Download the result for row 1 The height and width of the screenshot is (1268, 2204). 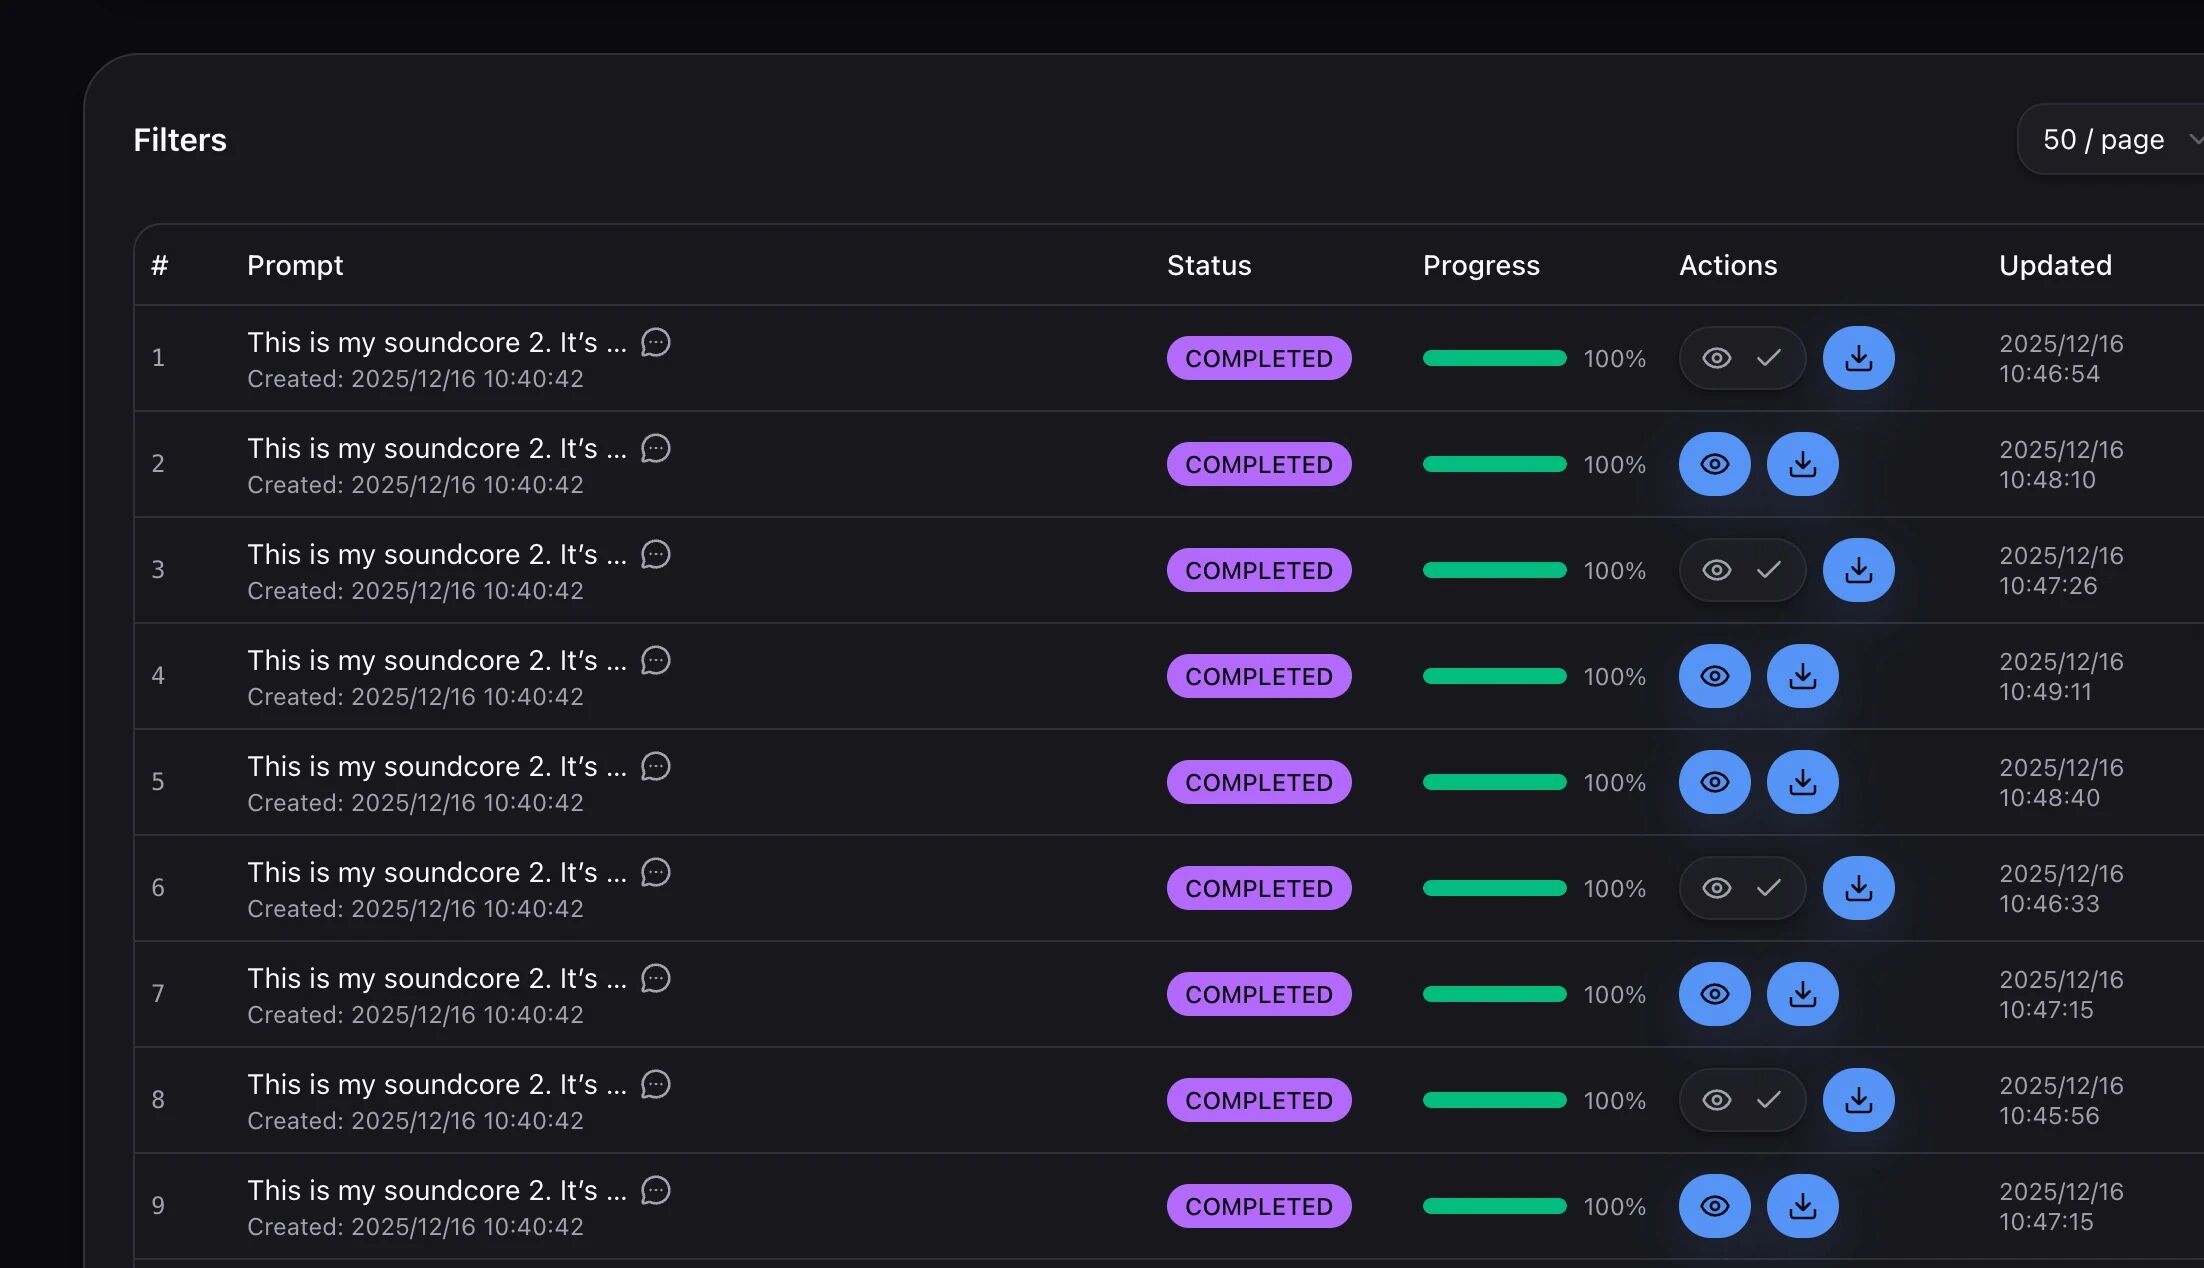click(x=1858, y=358)
